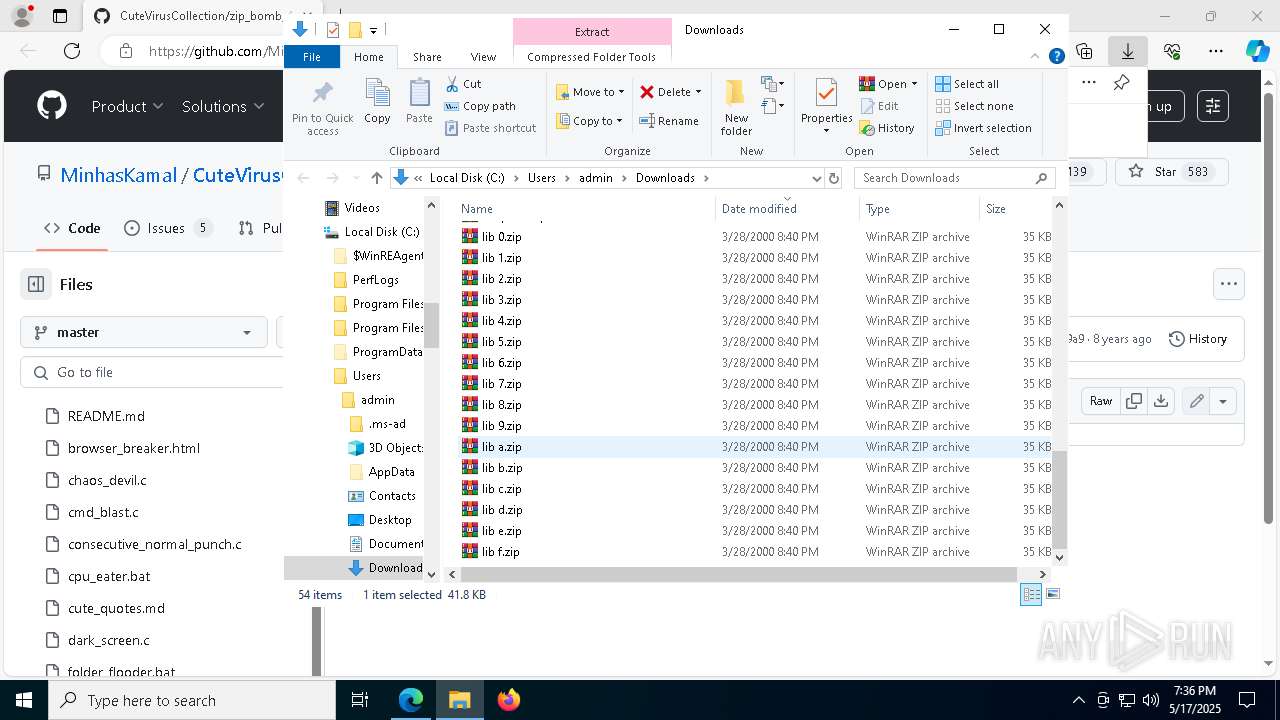
Task: Open the address bar history dropdown
Action: pyautogui.click(x=816, y=178)
